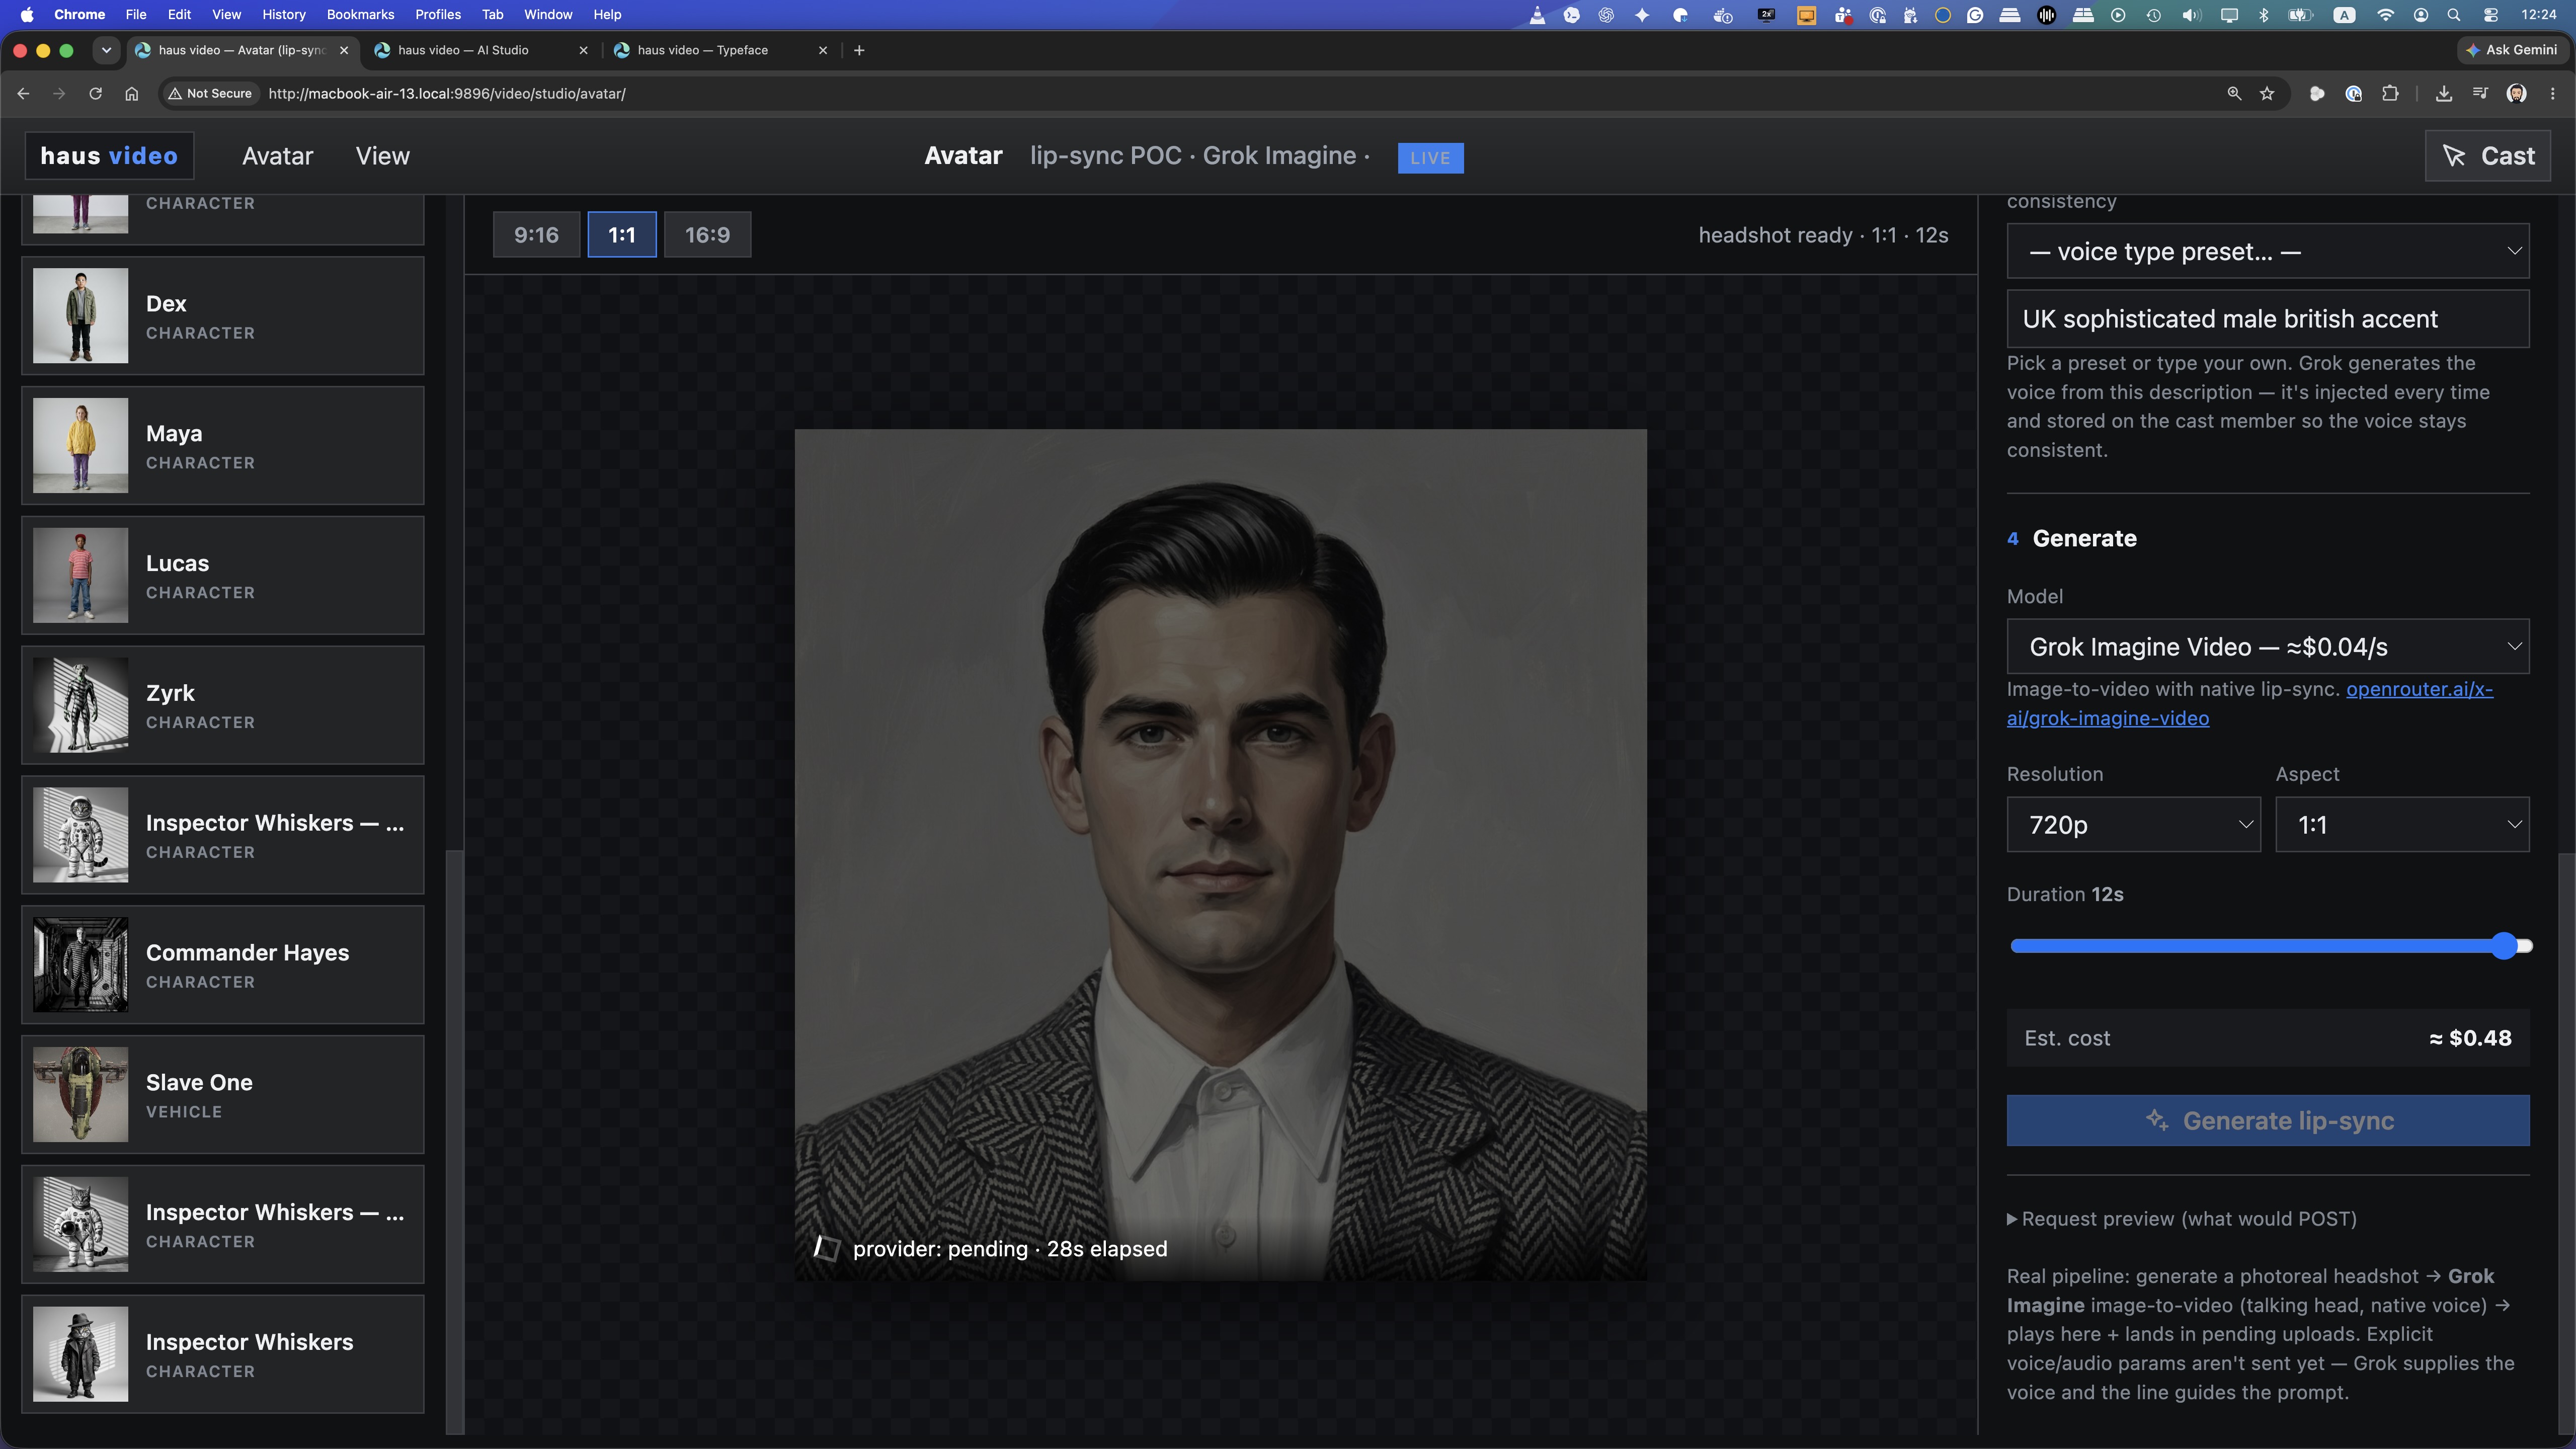
Task: Open the zoom magnifier icon in address bar
Action: pos(2234,93)
